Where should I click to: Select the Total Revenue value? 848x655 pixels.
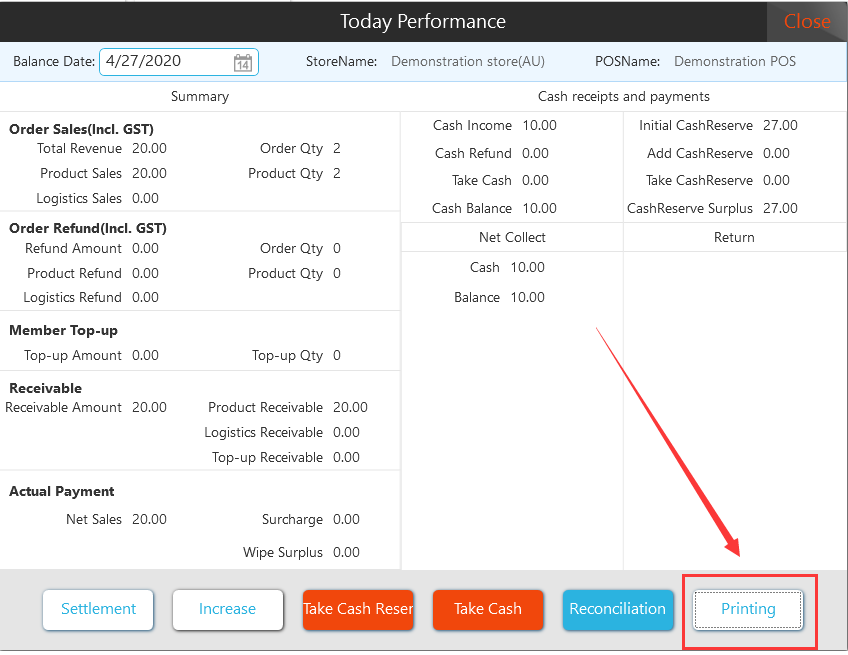click(149, 149)
